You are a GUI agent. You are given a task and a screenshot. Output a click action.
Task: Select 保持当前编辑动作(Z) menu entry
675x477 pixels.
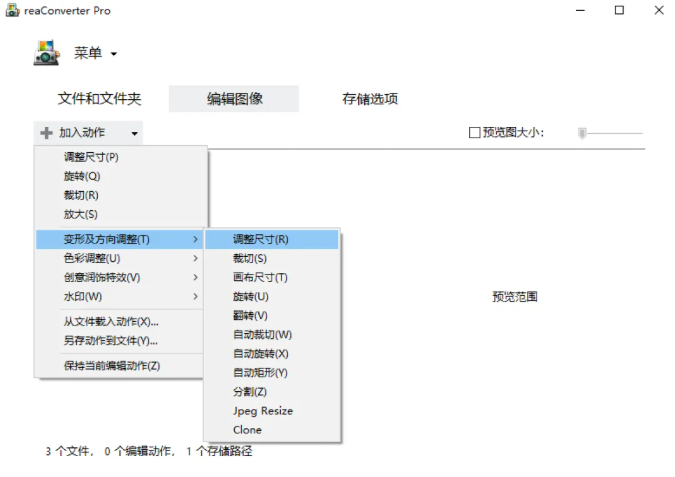[120, 366]
